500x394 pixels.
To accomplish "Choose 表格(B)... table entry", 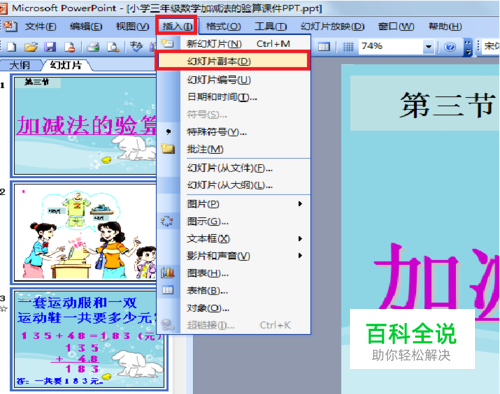I will (234, 291).
